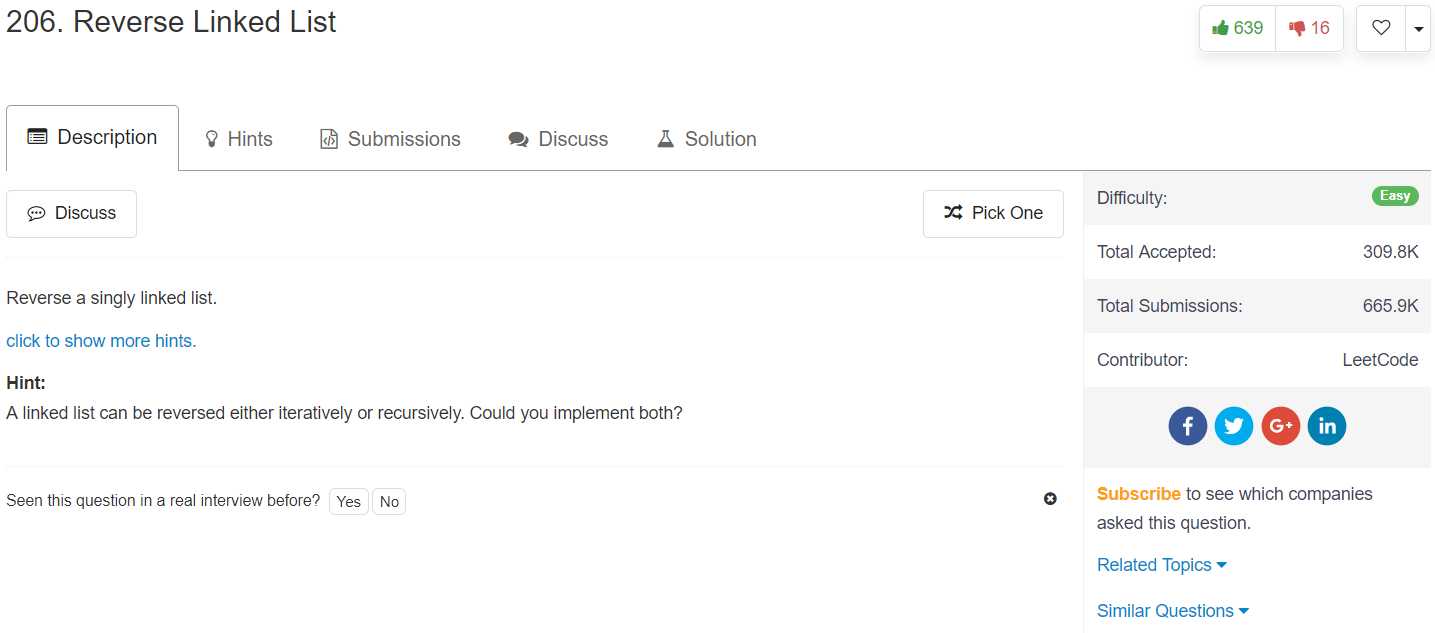
Task: Answer Yes to seen in interview
Action: (349, 501)
